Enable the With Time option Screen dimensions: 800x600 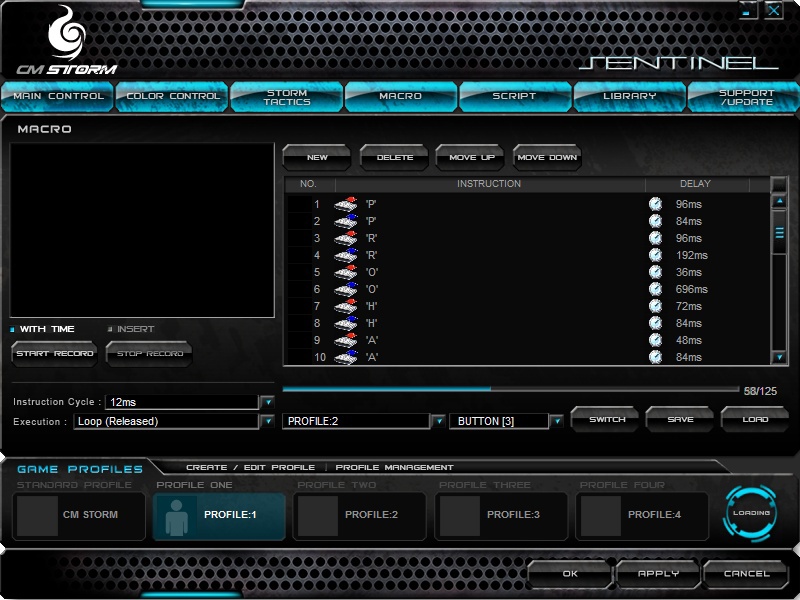(x=12, y=330)
